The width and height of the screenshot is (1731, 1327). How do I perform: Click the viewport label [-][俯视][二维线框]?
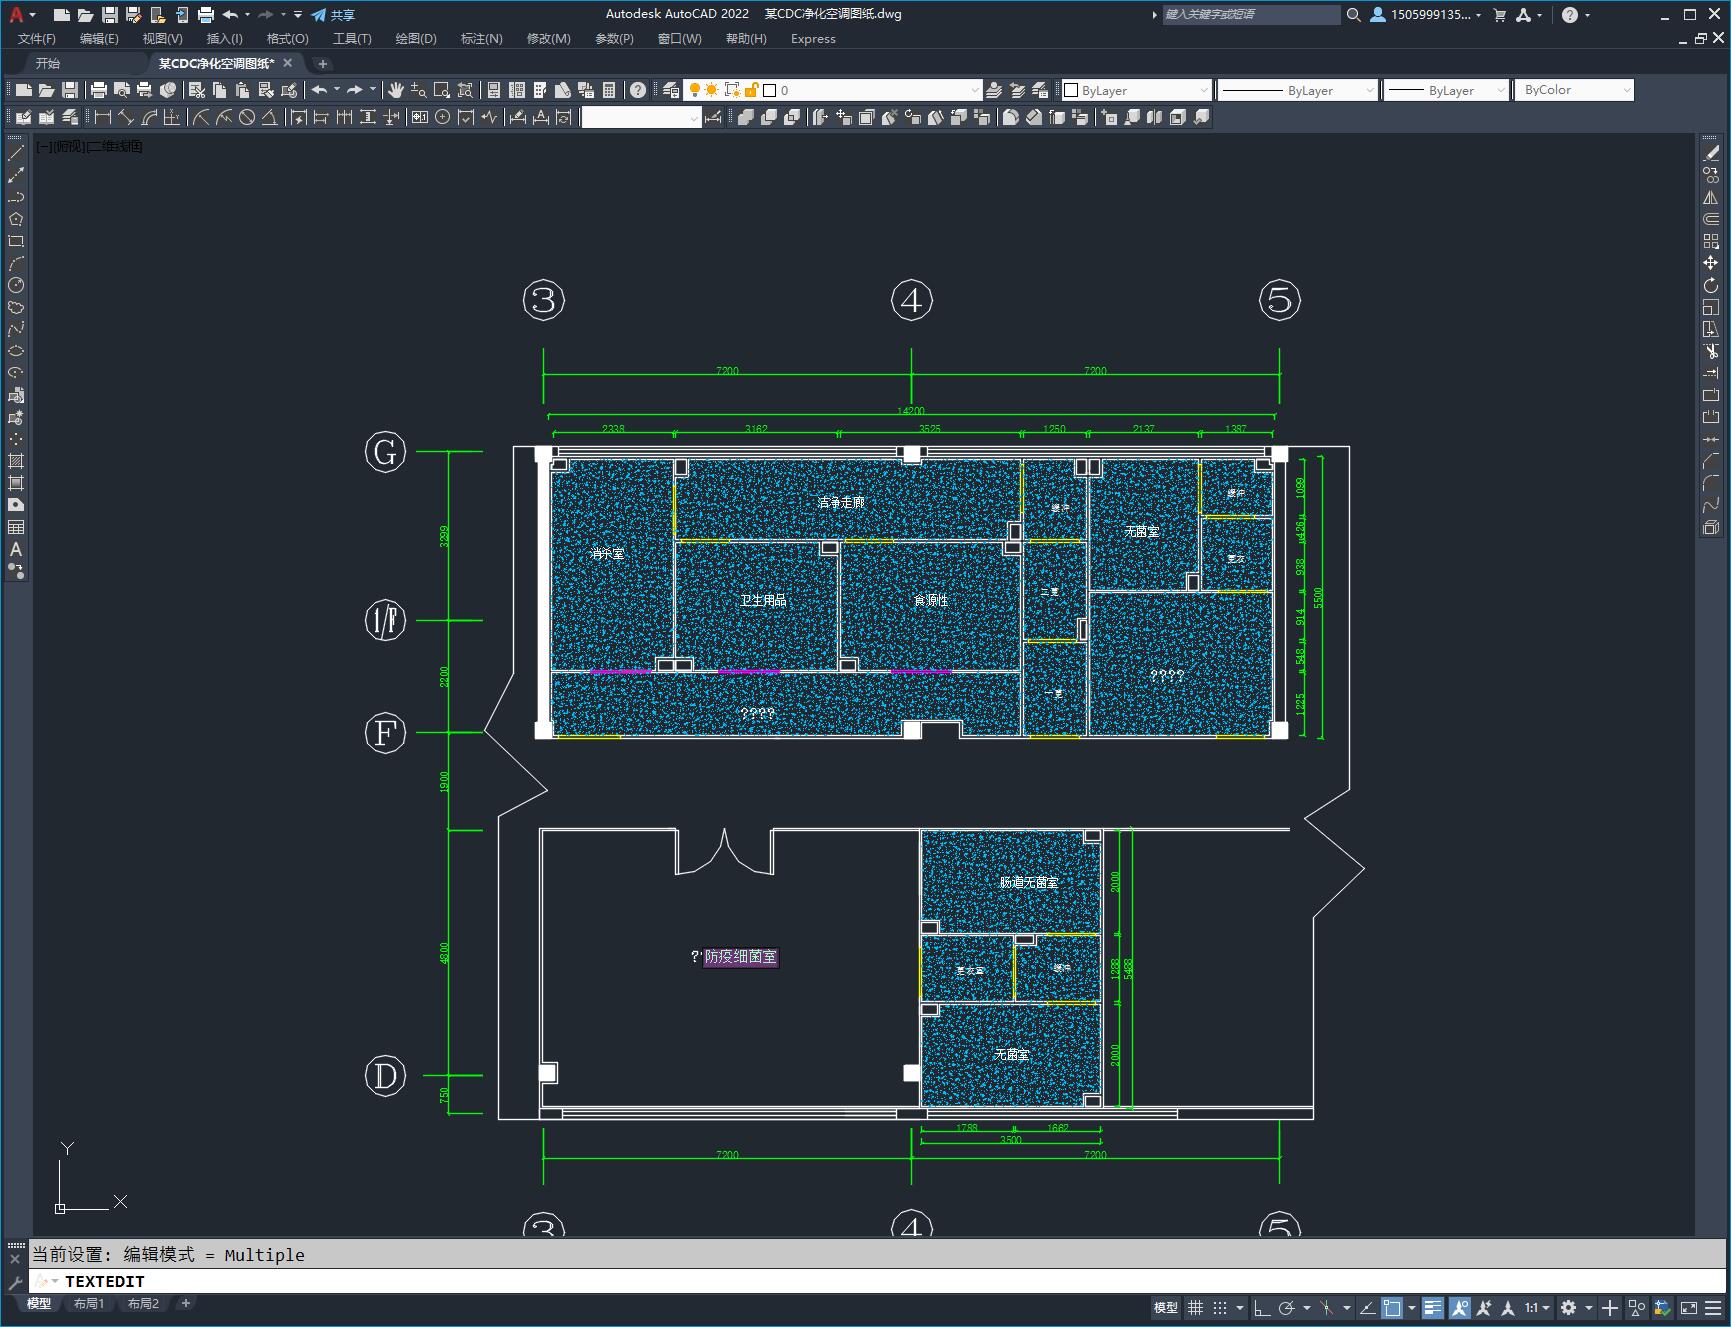tap(90, 146)
